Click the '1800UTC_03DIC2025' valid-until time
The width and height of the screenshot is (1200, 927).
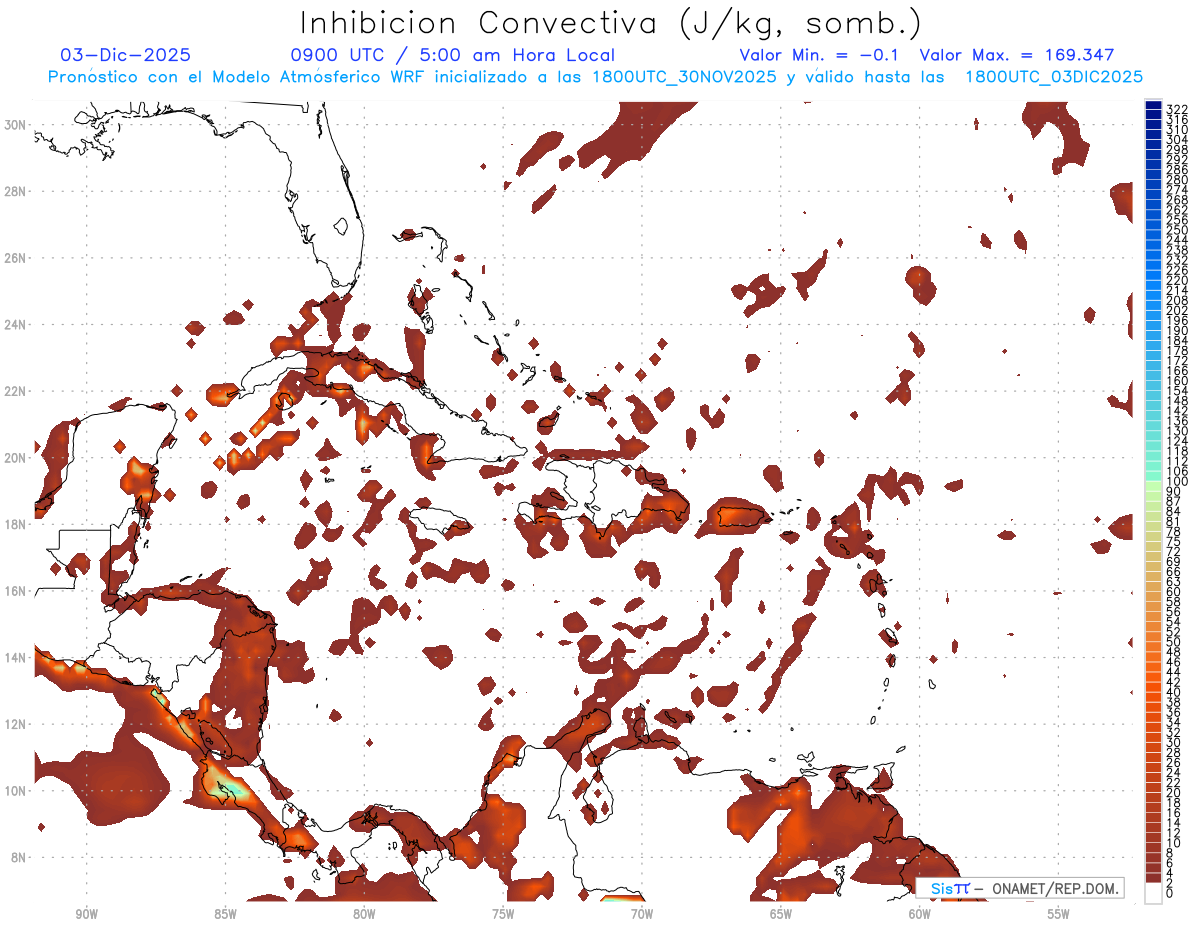click(x=1054, y=77)
